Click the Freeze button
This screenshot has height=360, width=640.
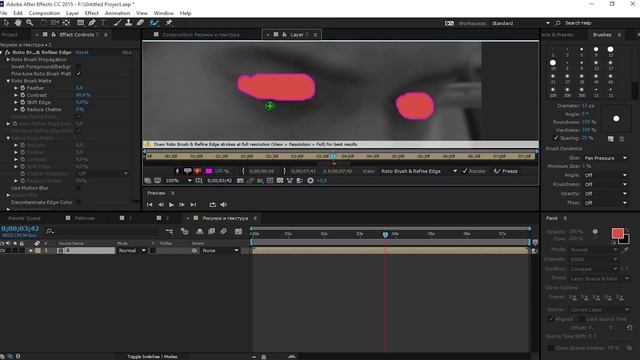point(506,171)
